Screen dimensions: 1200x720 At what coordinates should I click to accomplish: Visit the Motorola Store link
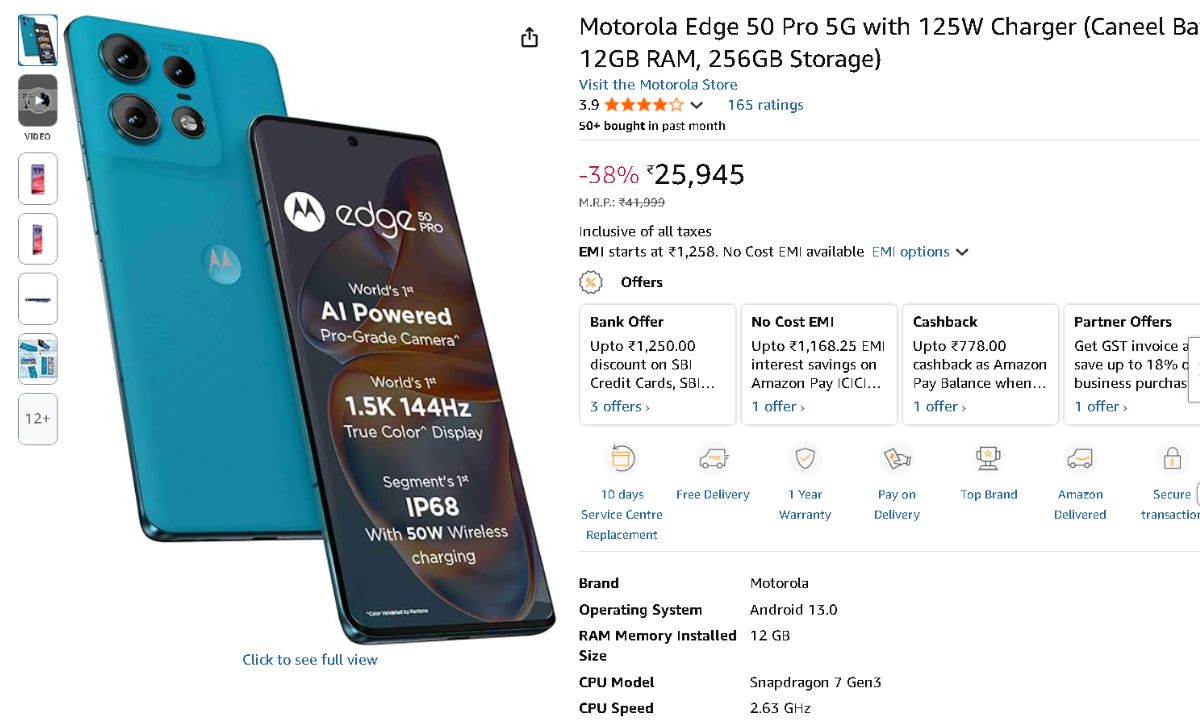(x=658, y=85)
